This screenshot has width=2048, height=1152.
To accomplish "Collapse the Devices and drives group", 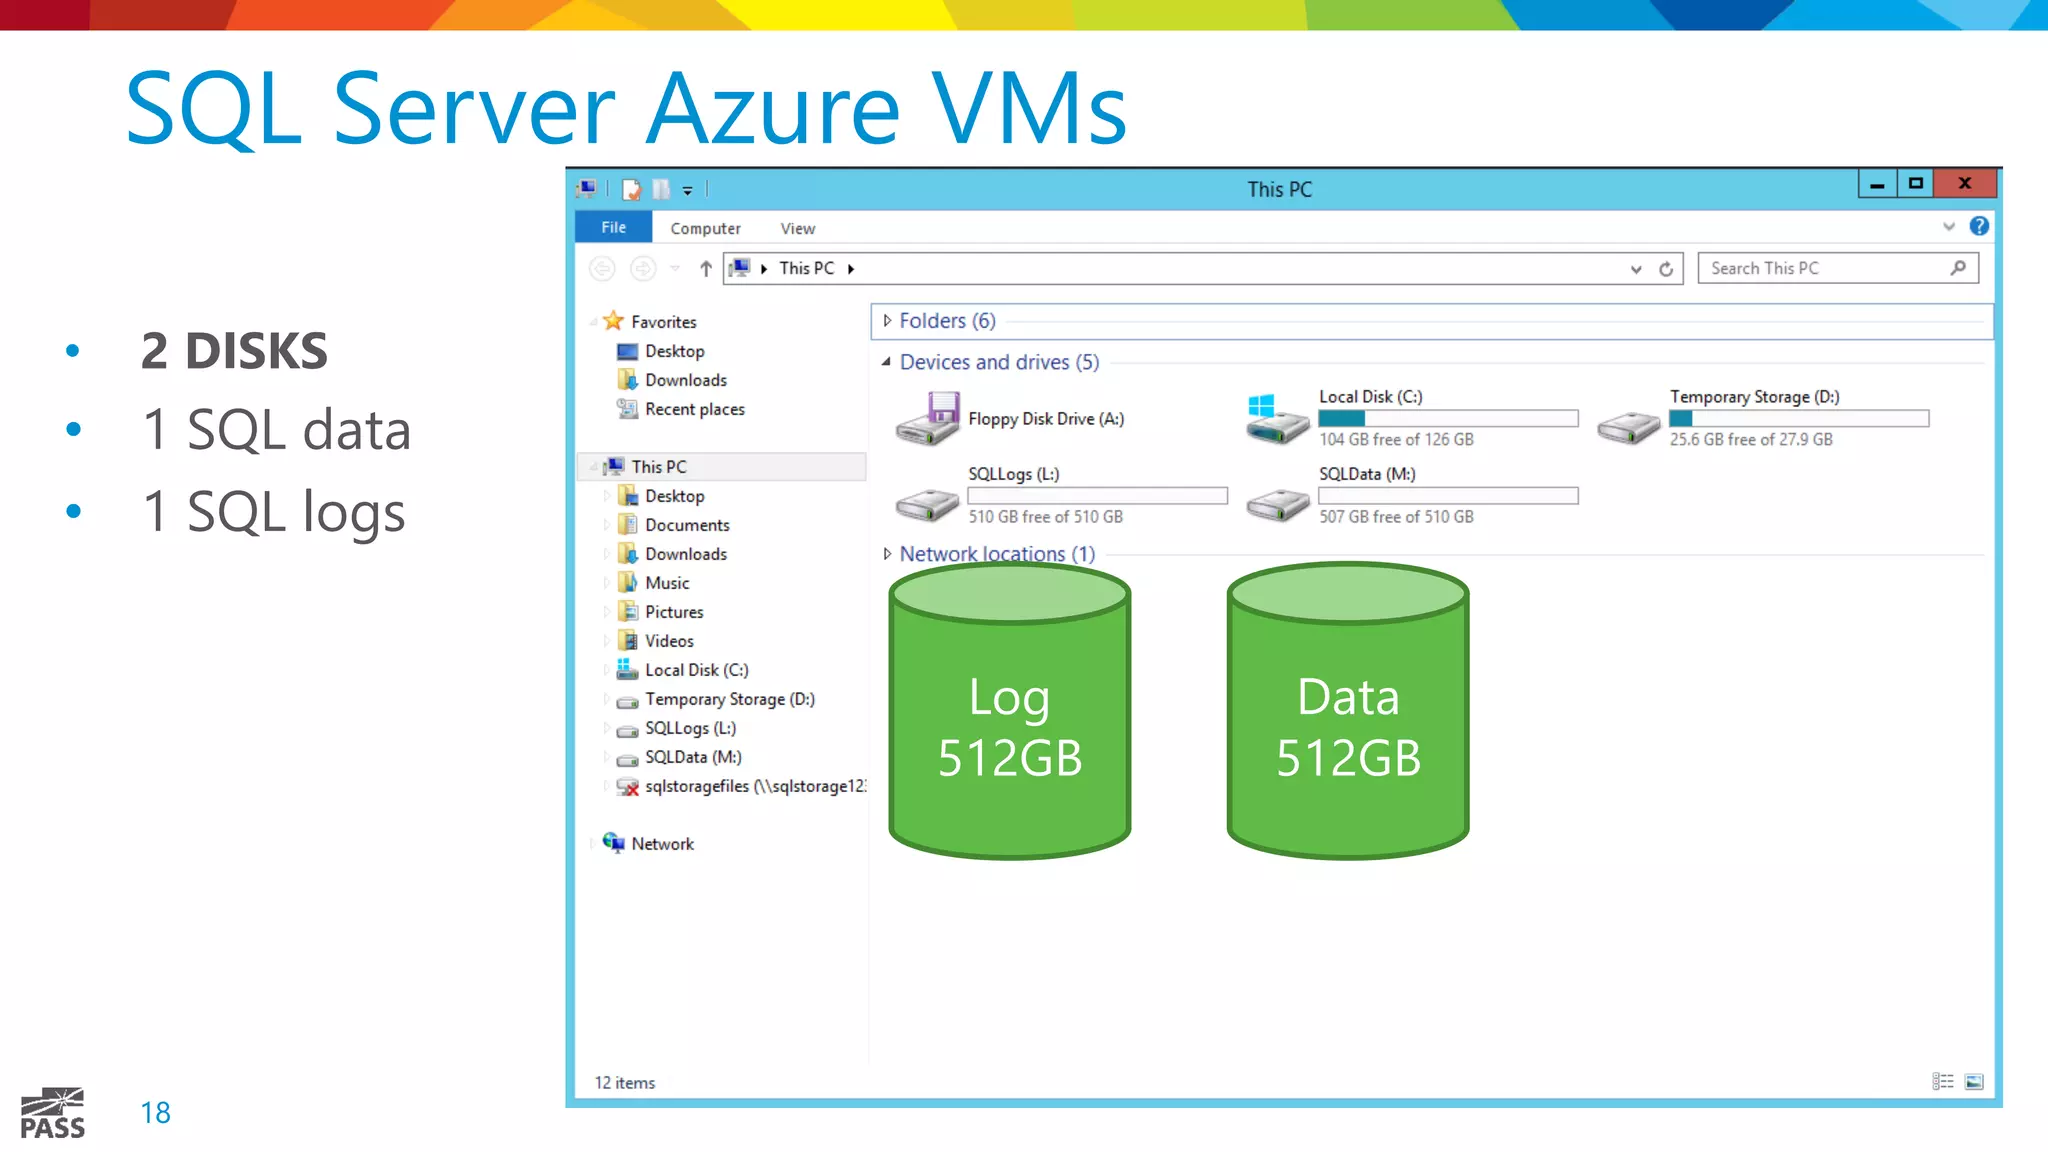I will click(x=887, y=362).
